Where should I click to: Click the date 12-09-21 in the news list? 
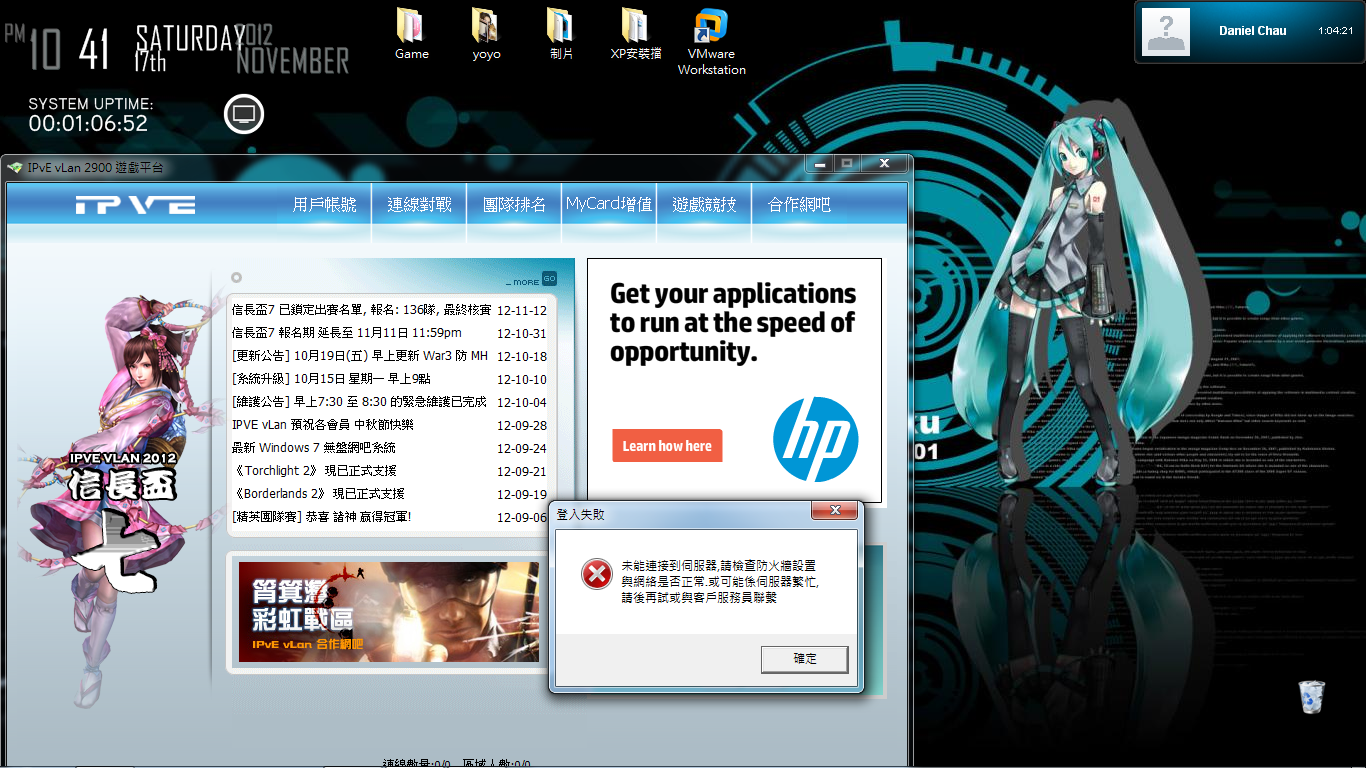[522, 472]
